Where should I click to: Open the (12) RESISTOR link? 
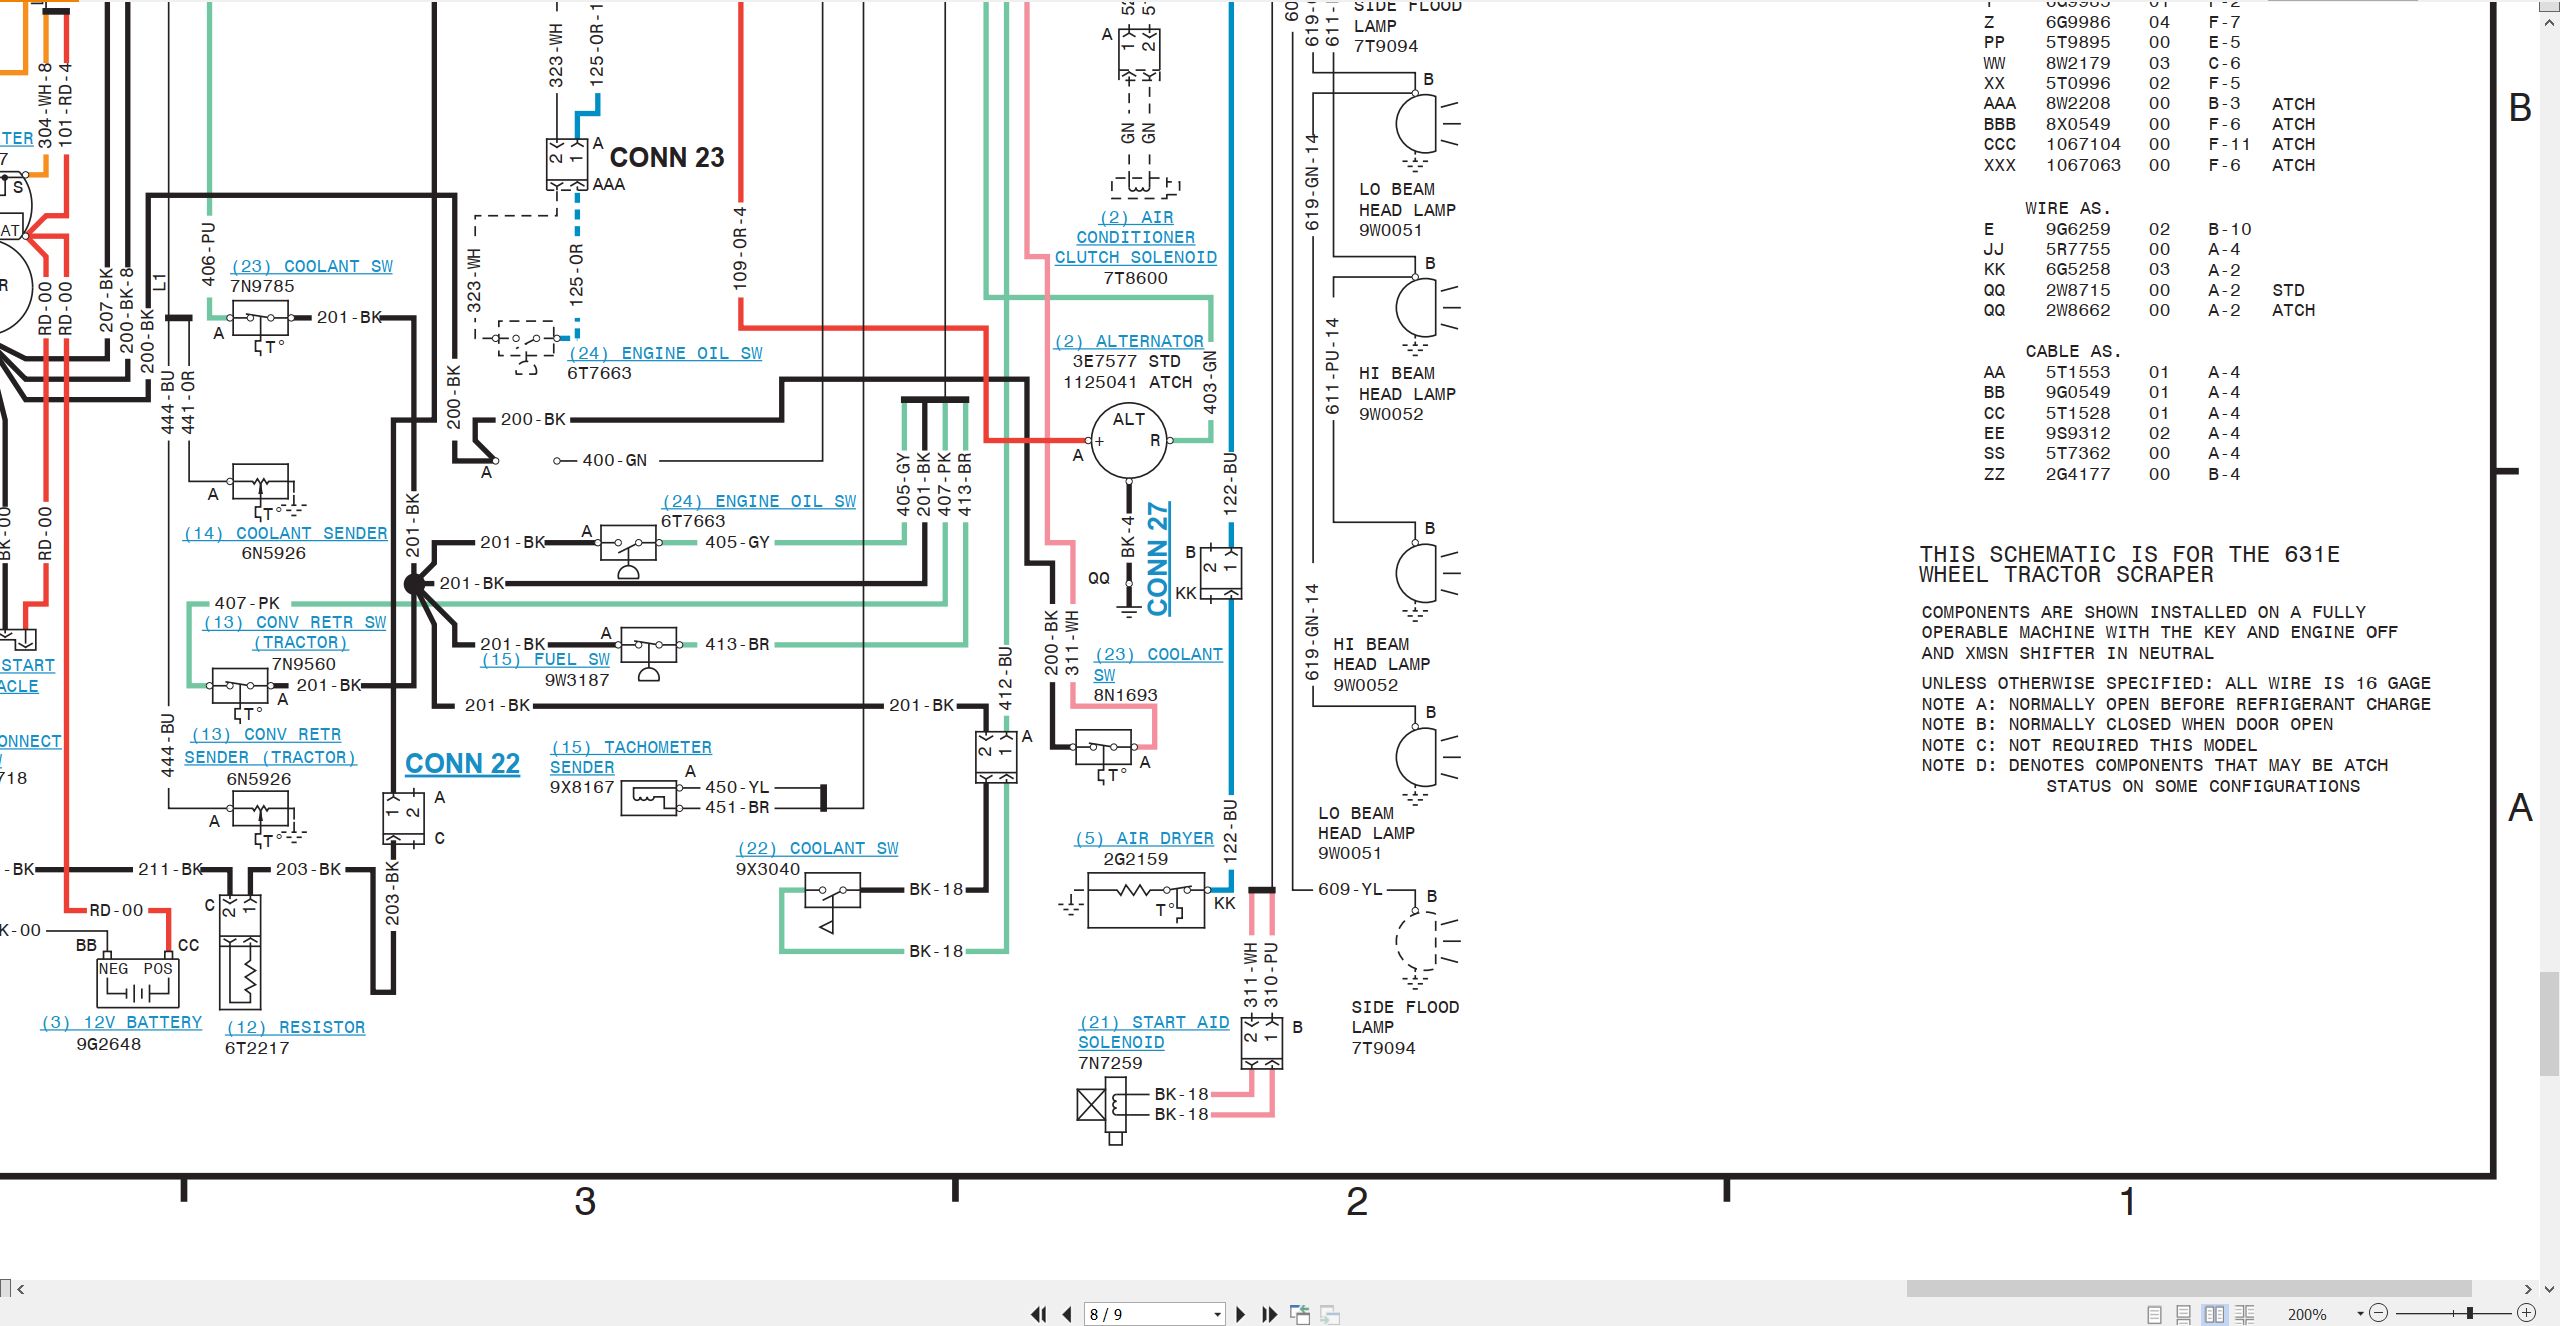295,1027
